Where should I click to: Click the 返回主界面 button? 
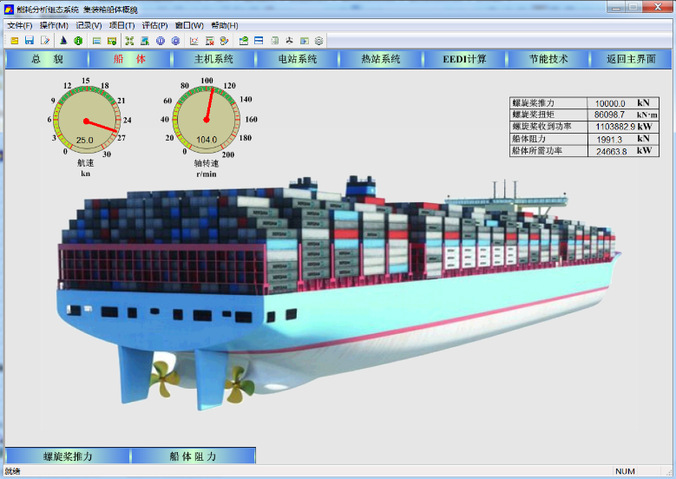coord(630,59)
